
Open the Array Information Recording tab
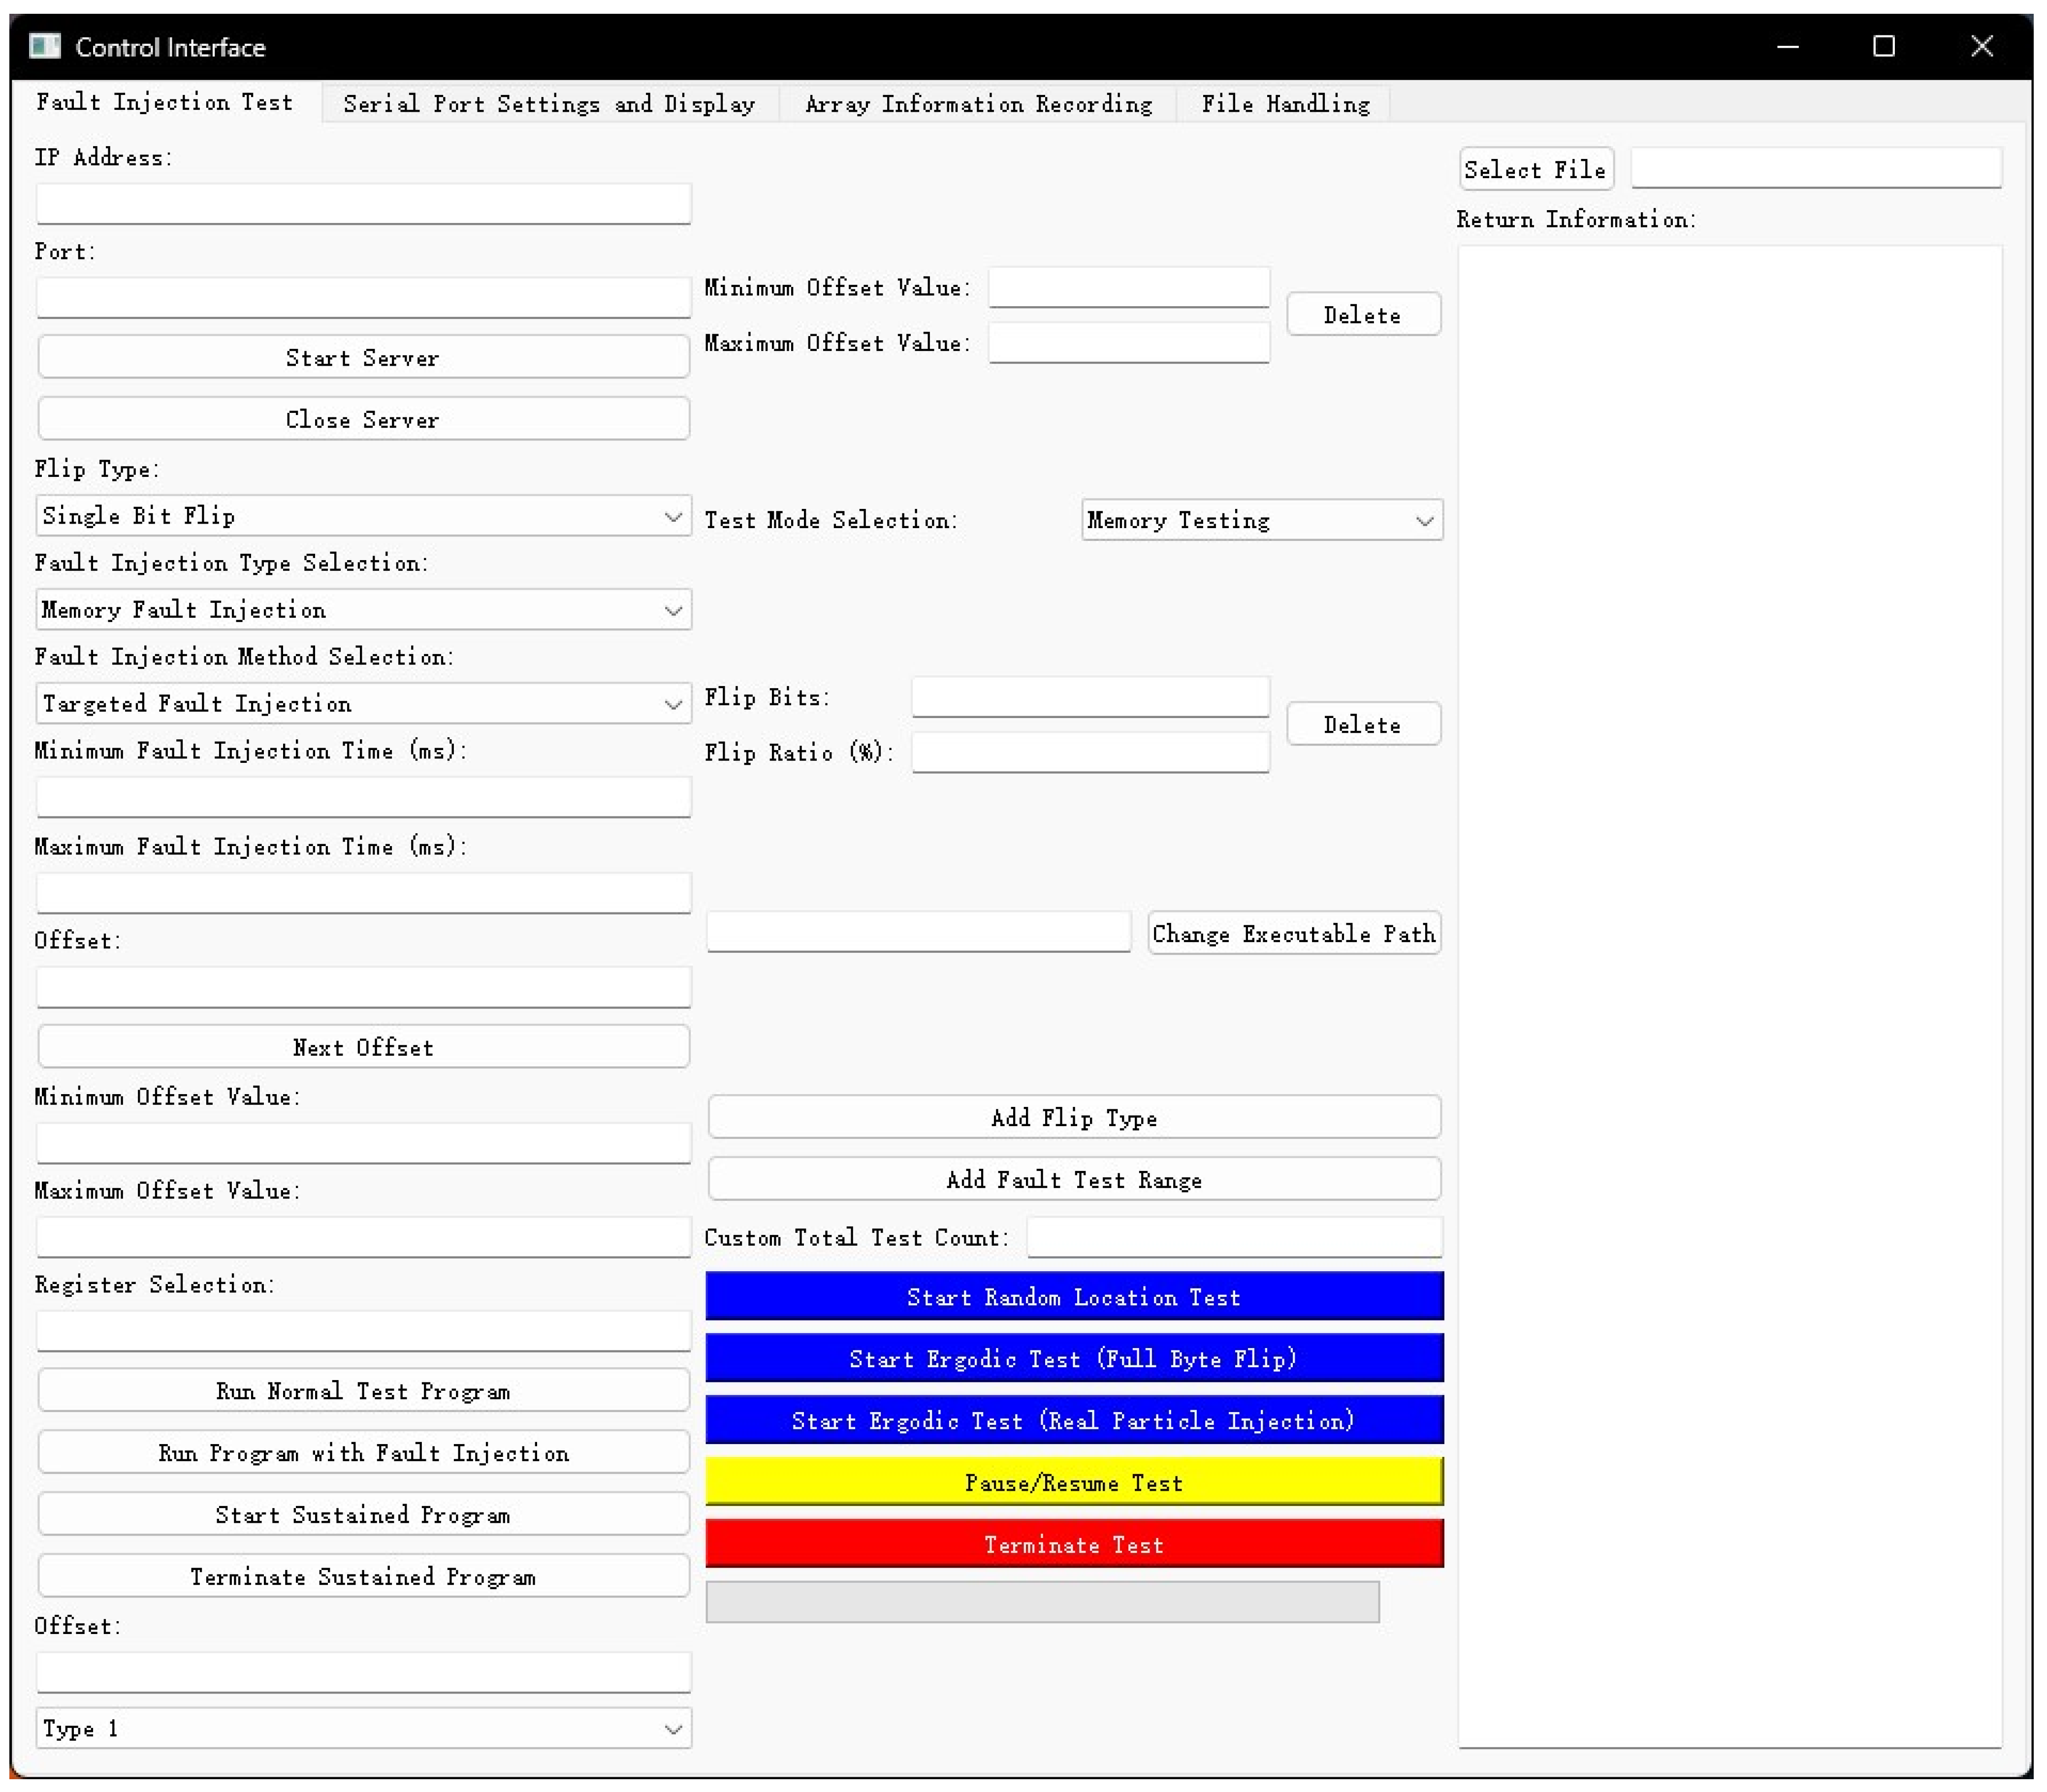(978, 104)
